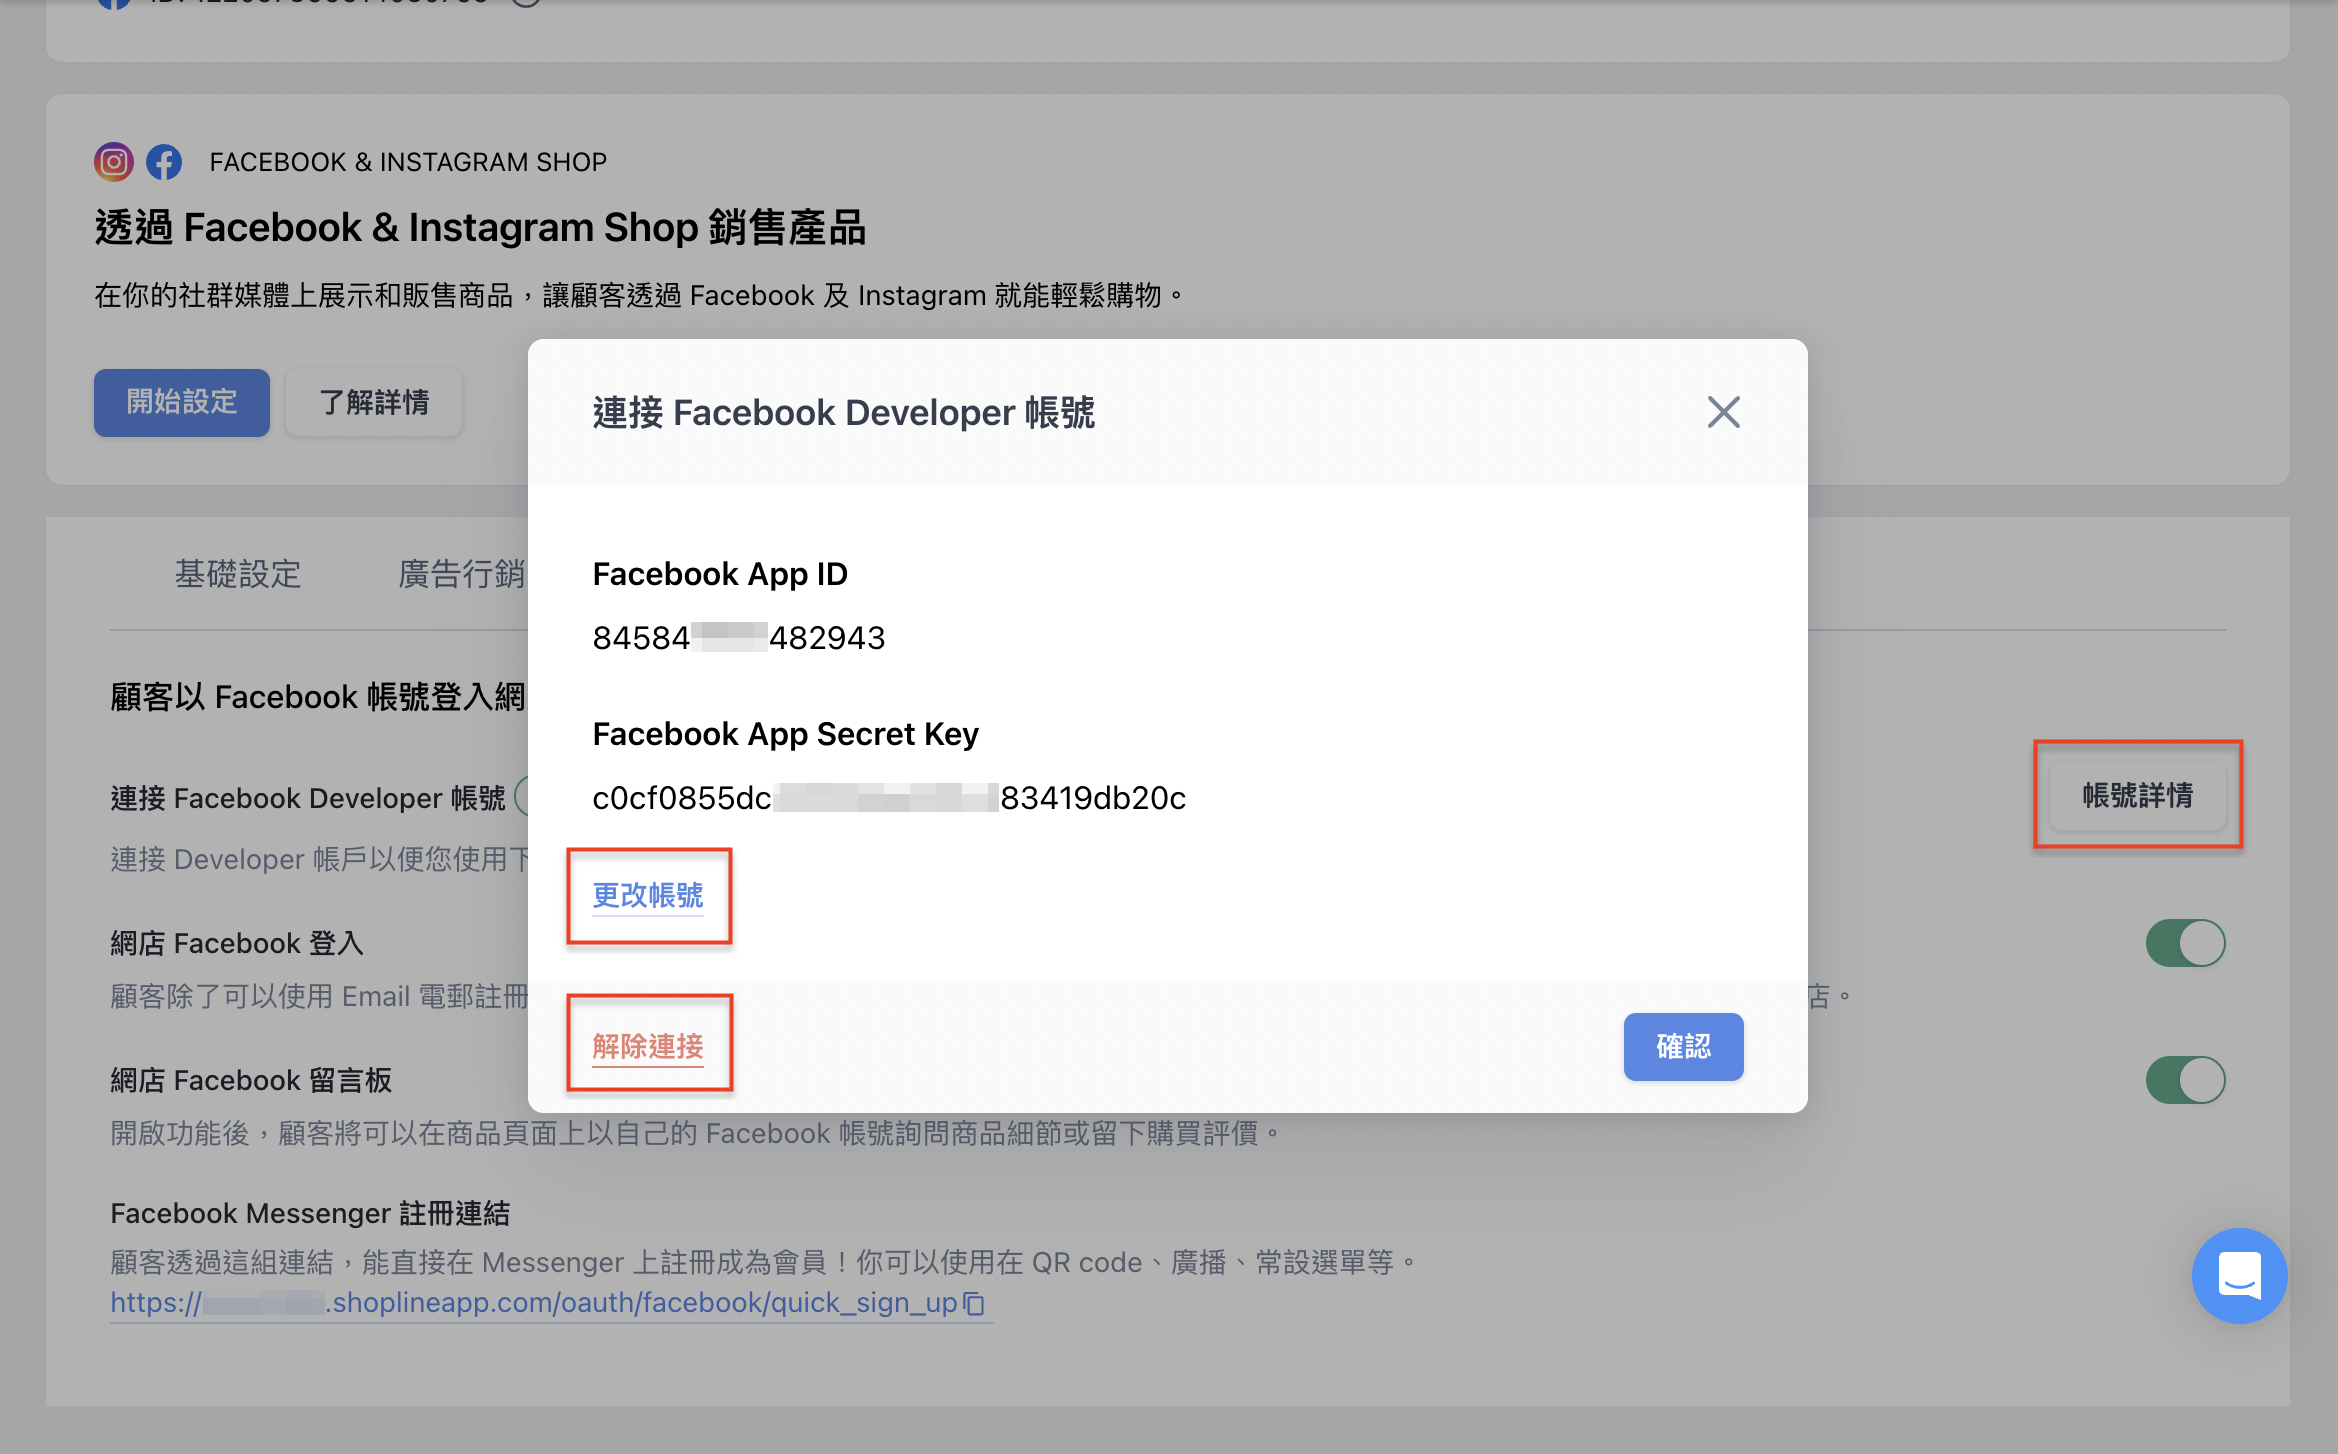This screenshot has width=2338, height=1454.
Task: Click the 解除連接 disconnect link
Action: (x=648, y=1046)
